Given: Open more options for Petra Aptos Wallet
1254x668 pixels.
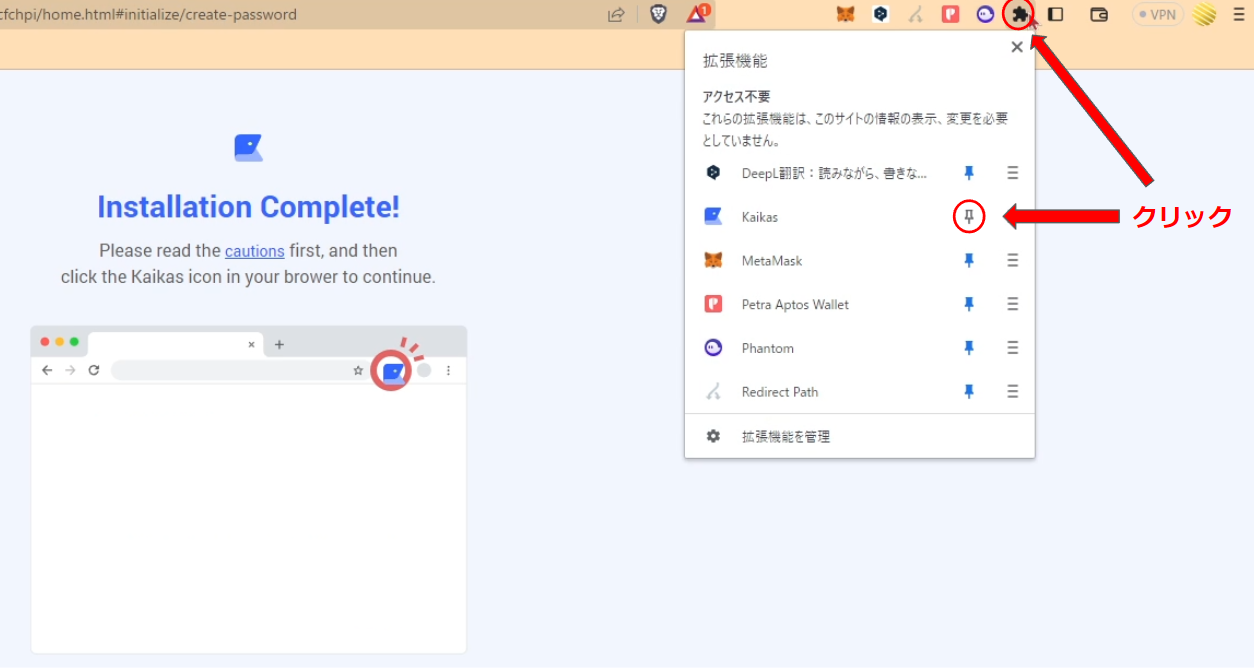Looking at the screenshot, I should (x=1012, y=304).
